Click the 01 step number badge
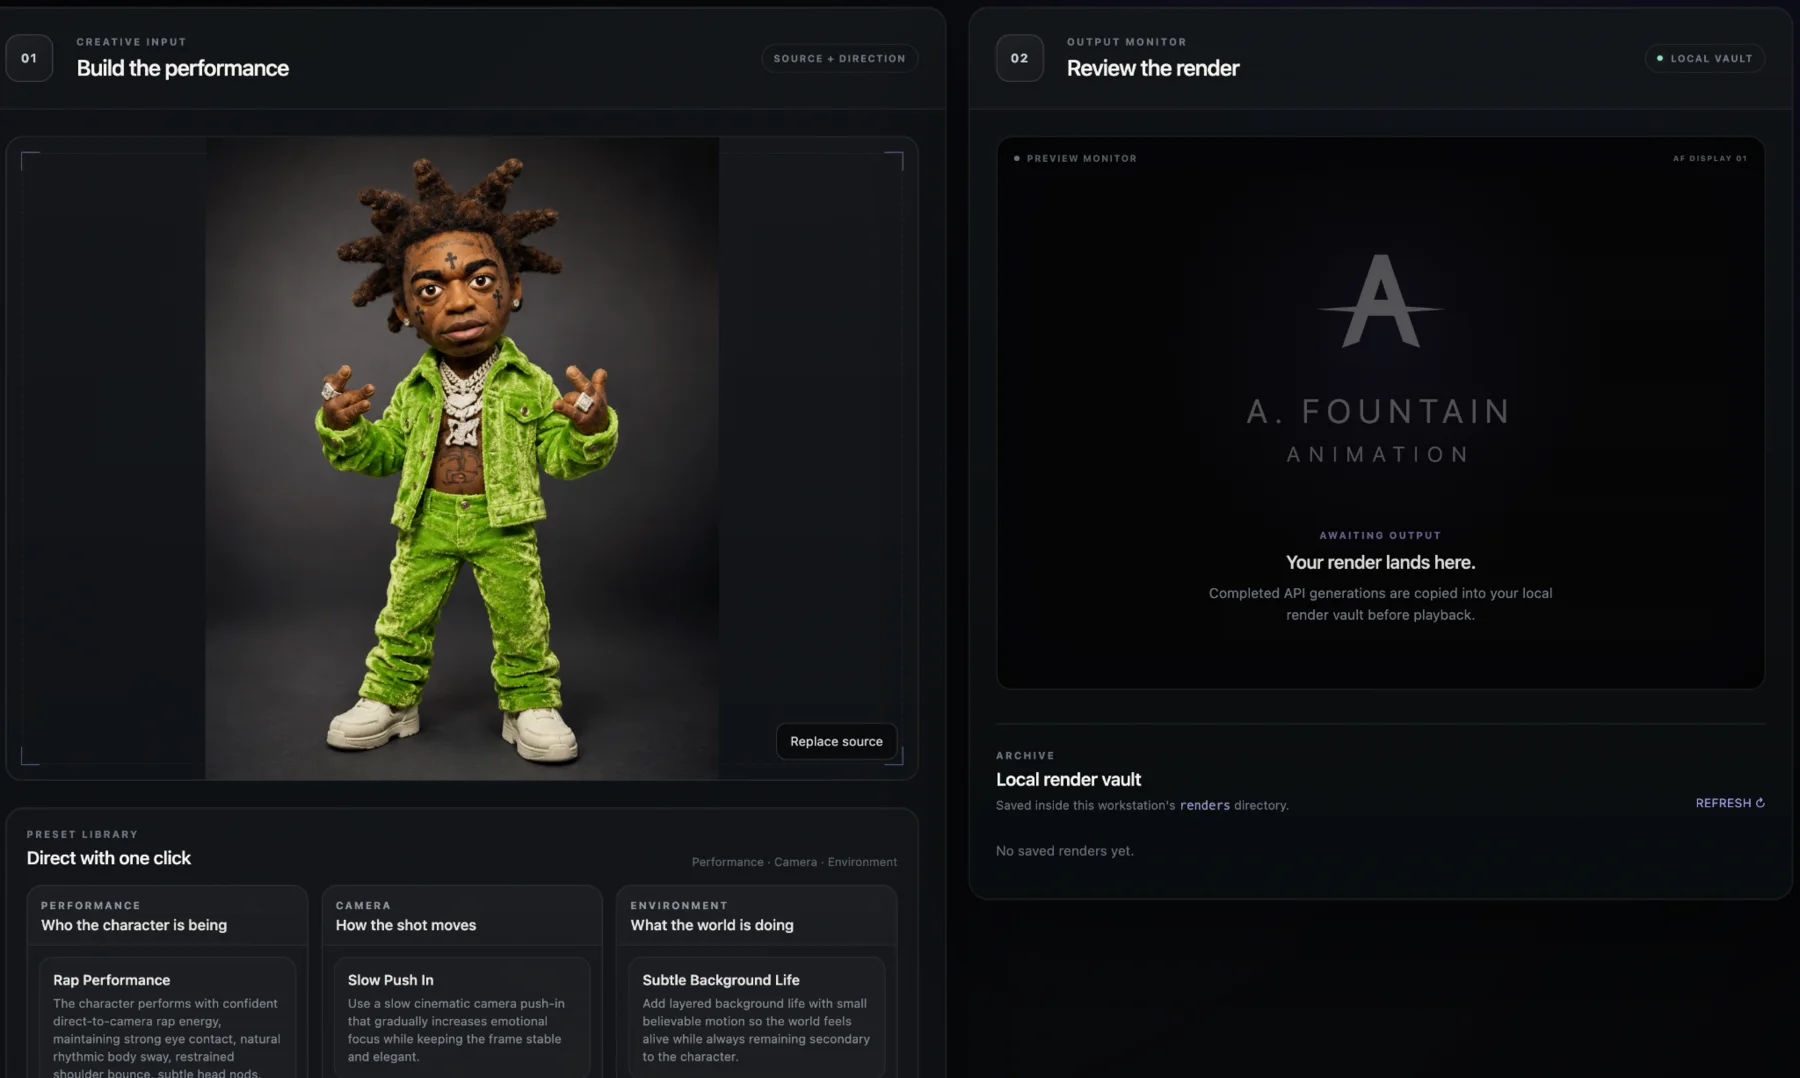 tap(29, 58)
